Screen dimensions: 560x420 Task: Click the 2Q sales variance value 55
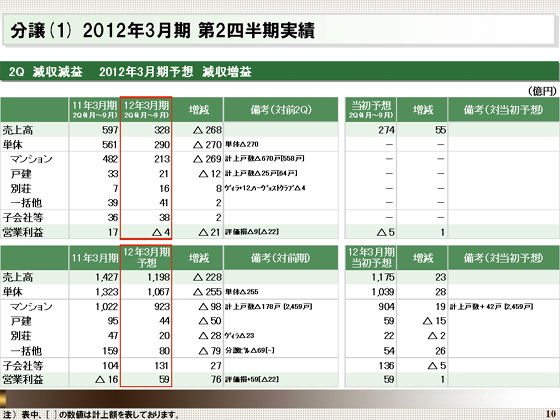point(441,130)
